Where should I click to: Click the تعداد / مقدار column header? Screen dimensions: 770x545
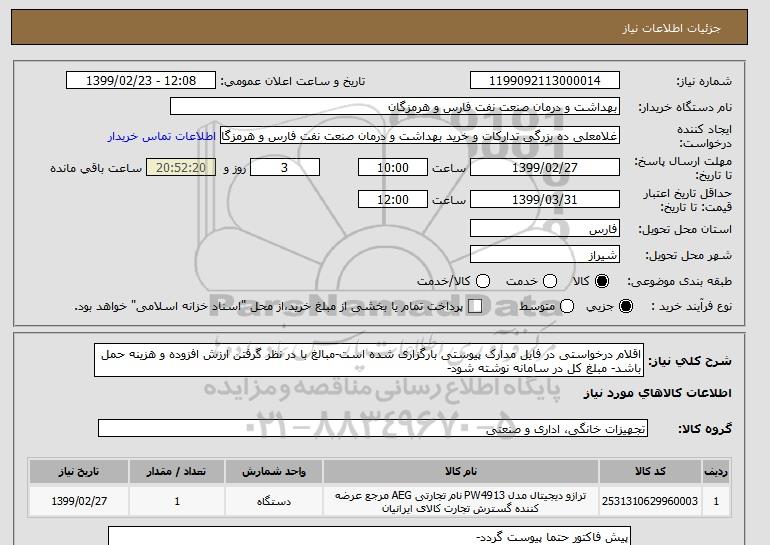[177, 471]
